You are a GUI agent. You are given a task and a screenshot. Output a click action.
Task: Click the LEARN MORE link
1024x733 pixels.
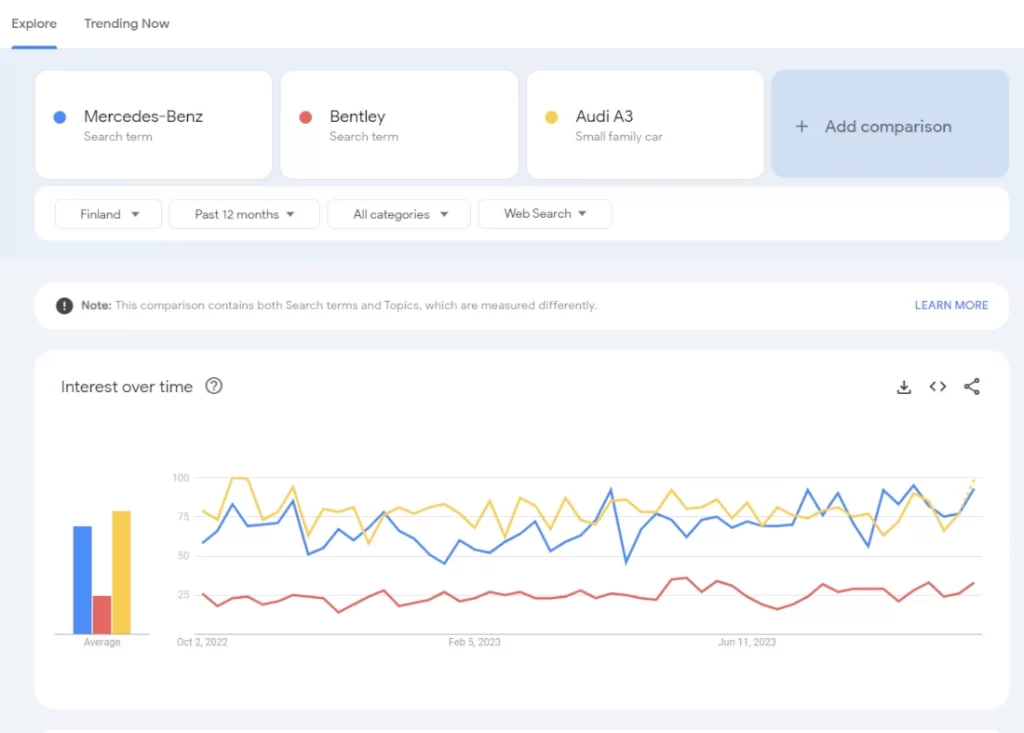pos(950,306)
